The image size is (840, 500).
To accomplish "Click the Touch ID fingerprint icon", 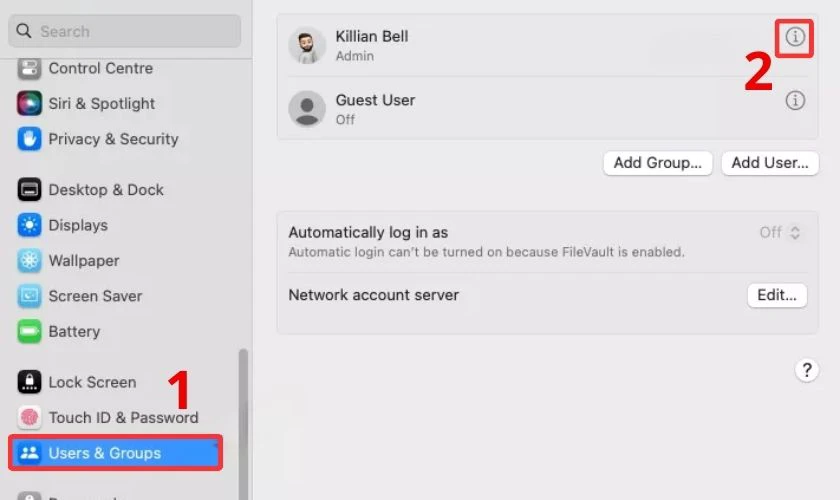I will (x=29, y=418).
